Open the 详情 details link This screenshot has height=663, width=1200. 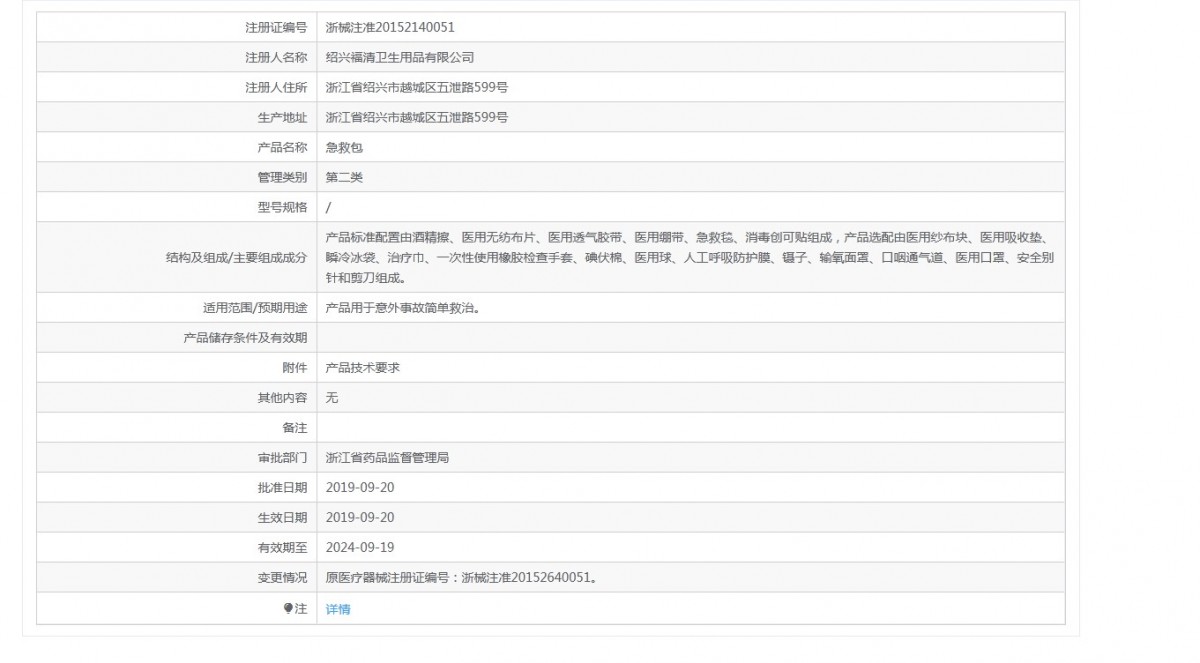[338, 609]
